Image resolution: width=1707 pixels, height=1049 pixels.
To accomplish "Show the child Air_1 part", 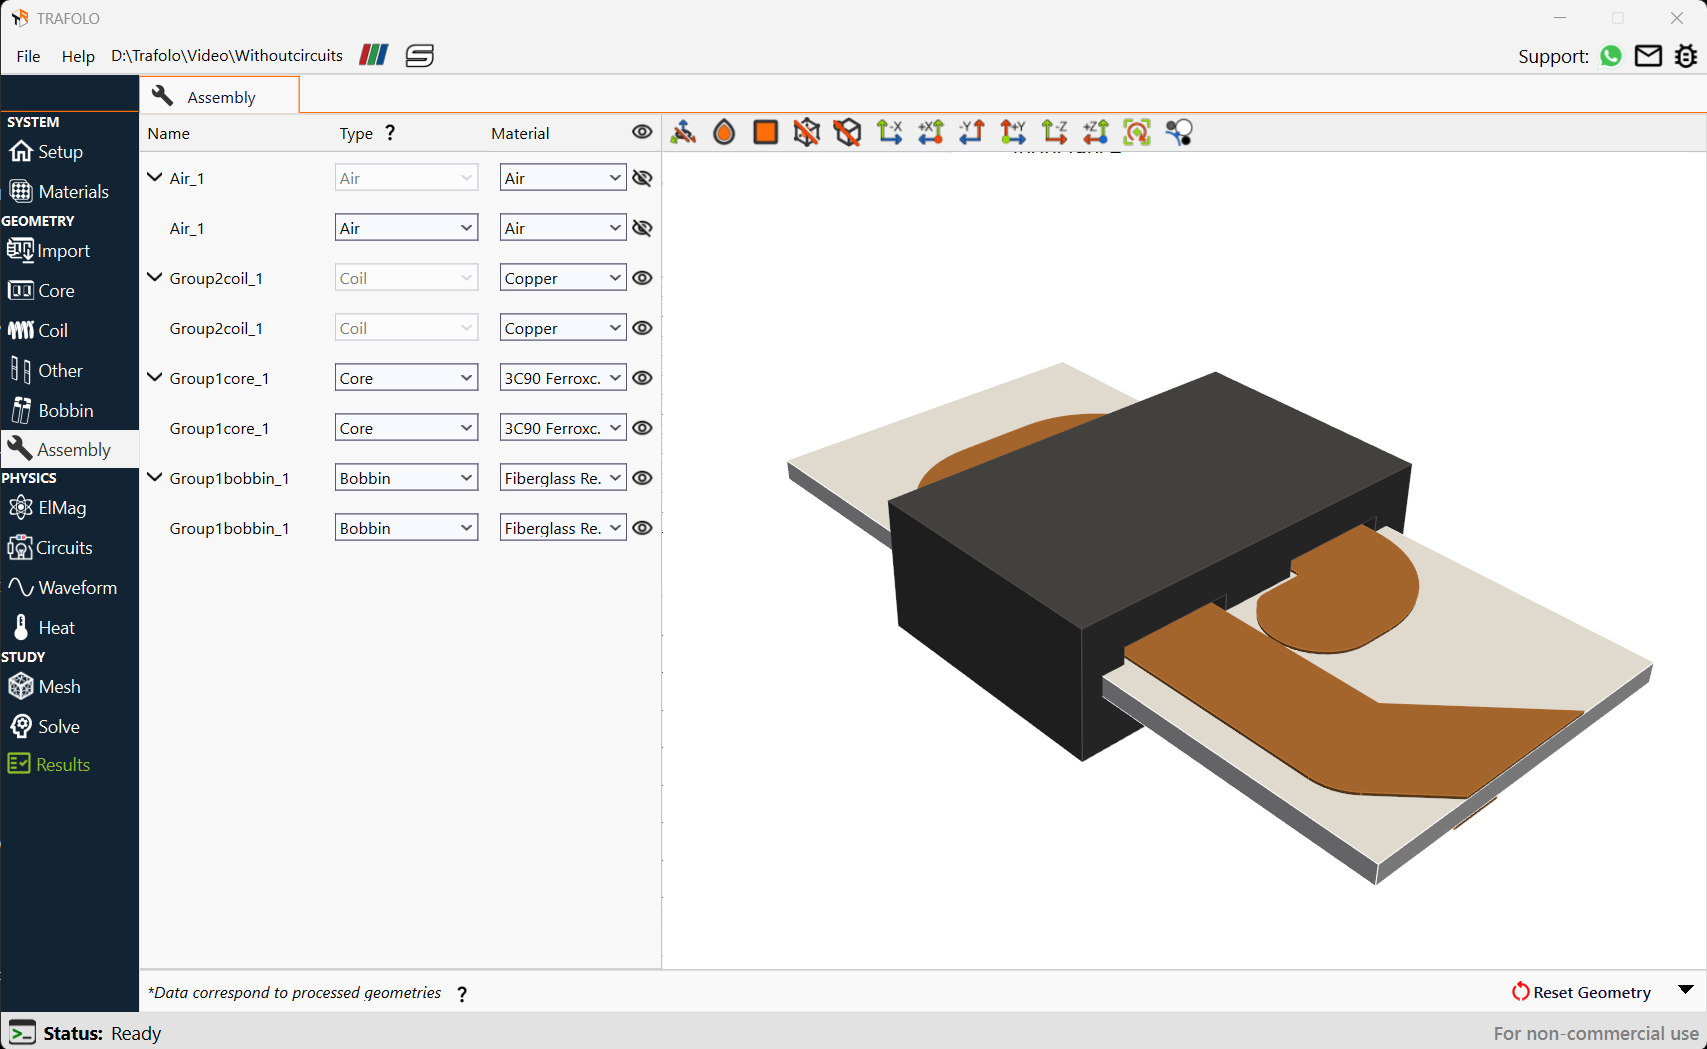I will (x=642, y=228).
